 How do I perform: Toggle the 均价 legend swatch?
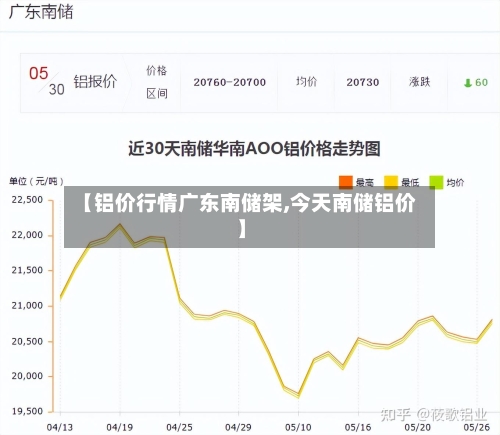(436, 182)
